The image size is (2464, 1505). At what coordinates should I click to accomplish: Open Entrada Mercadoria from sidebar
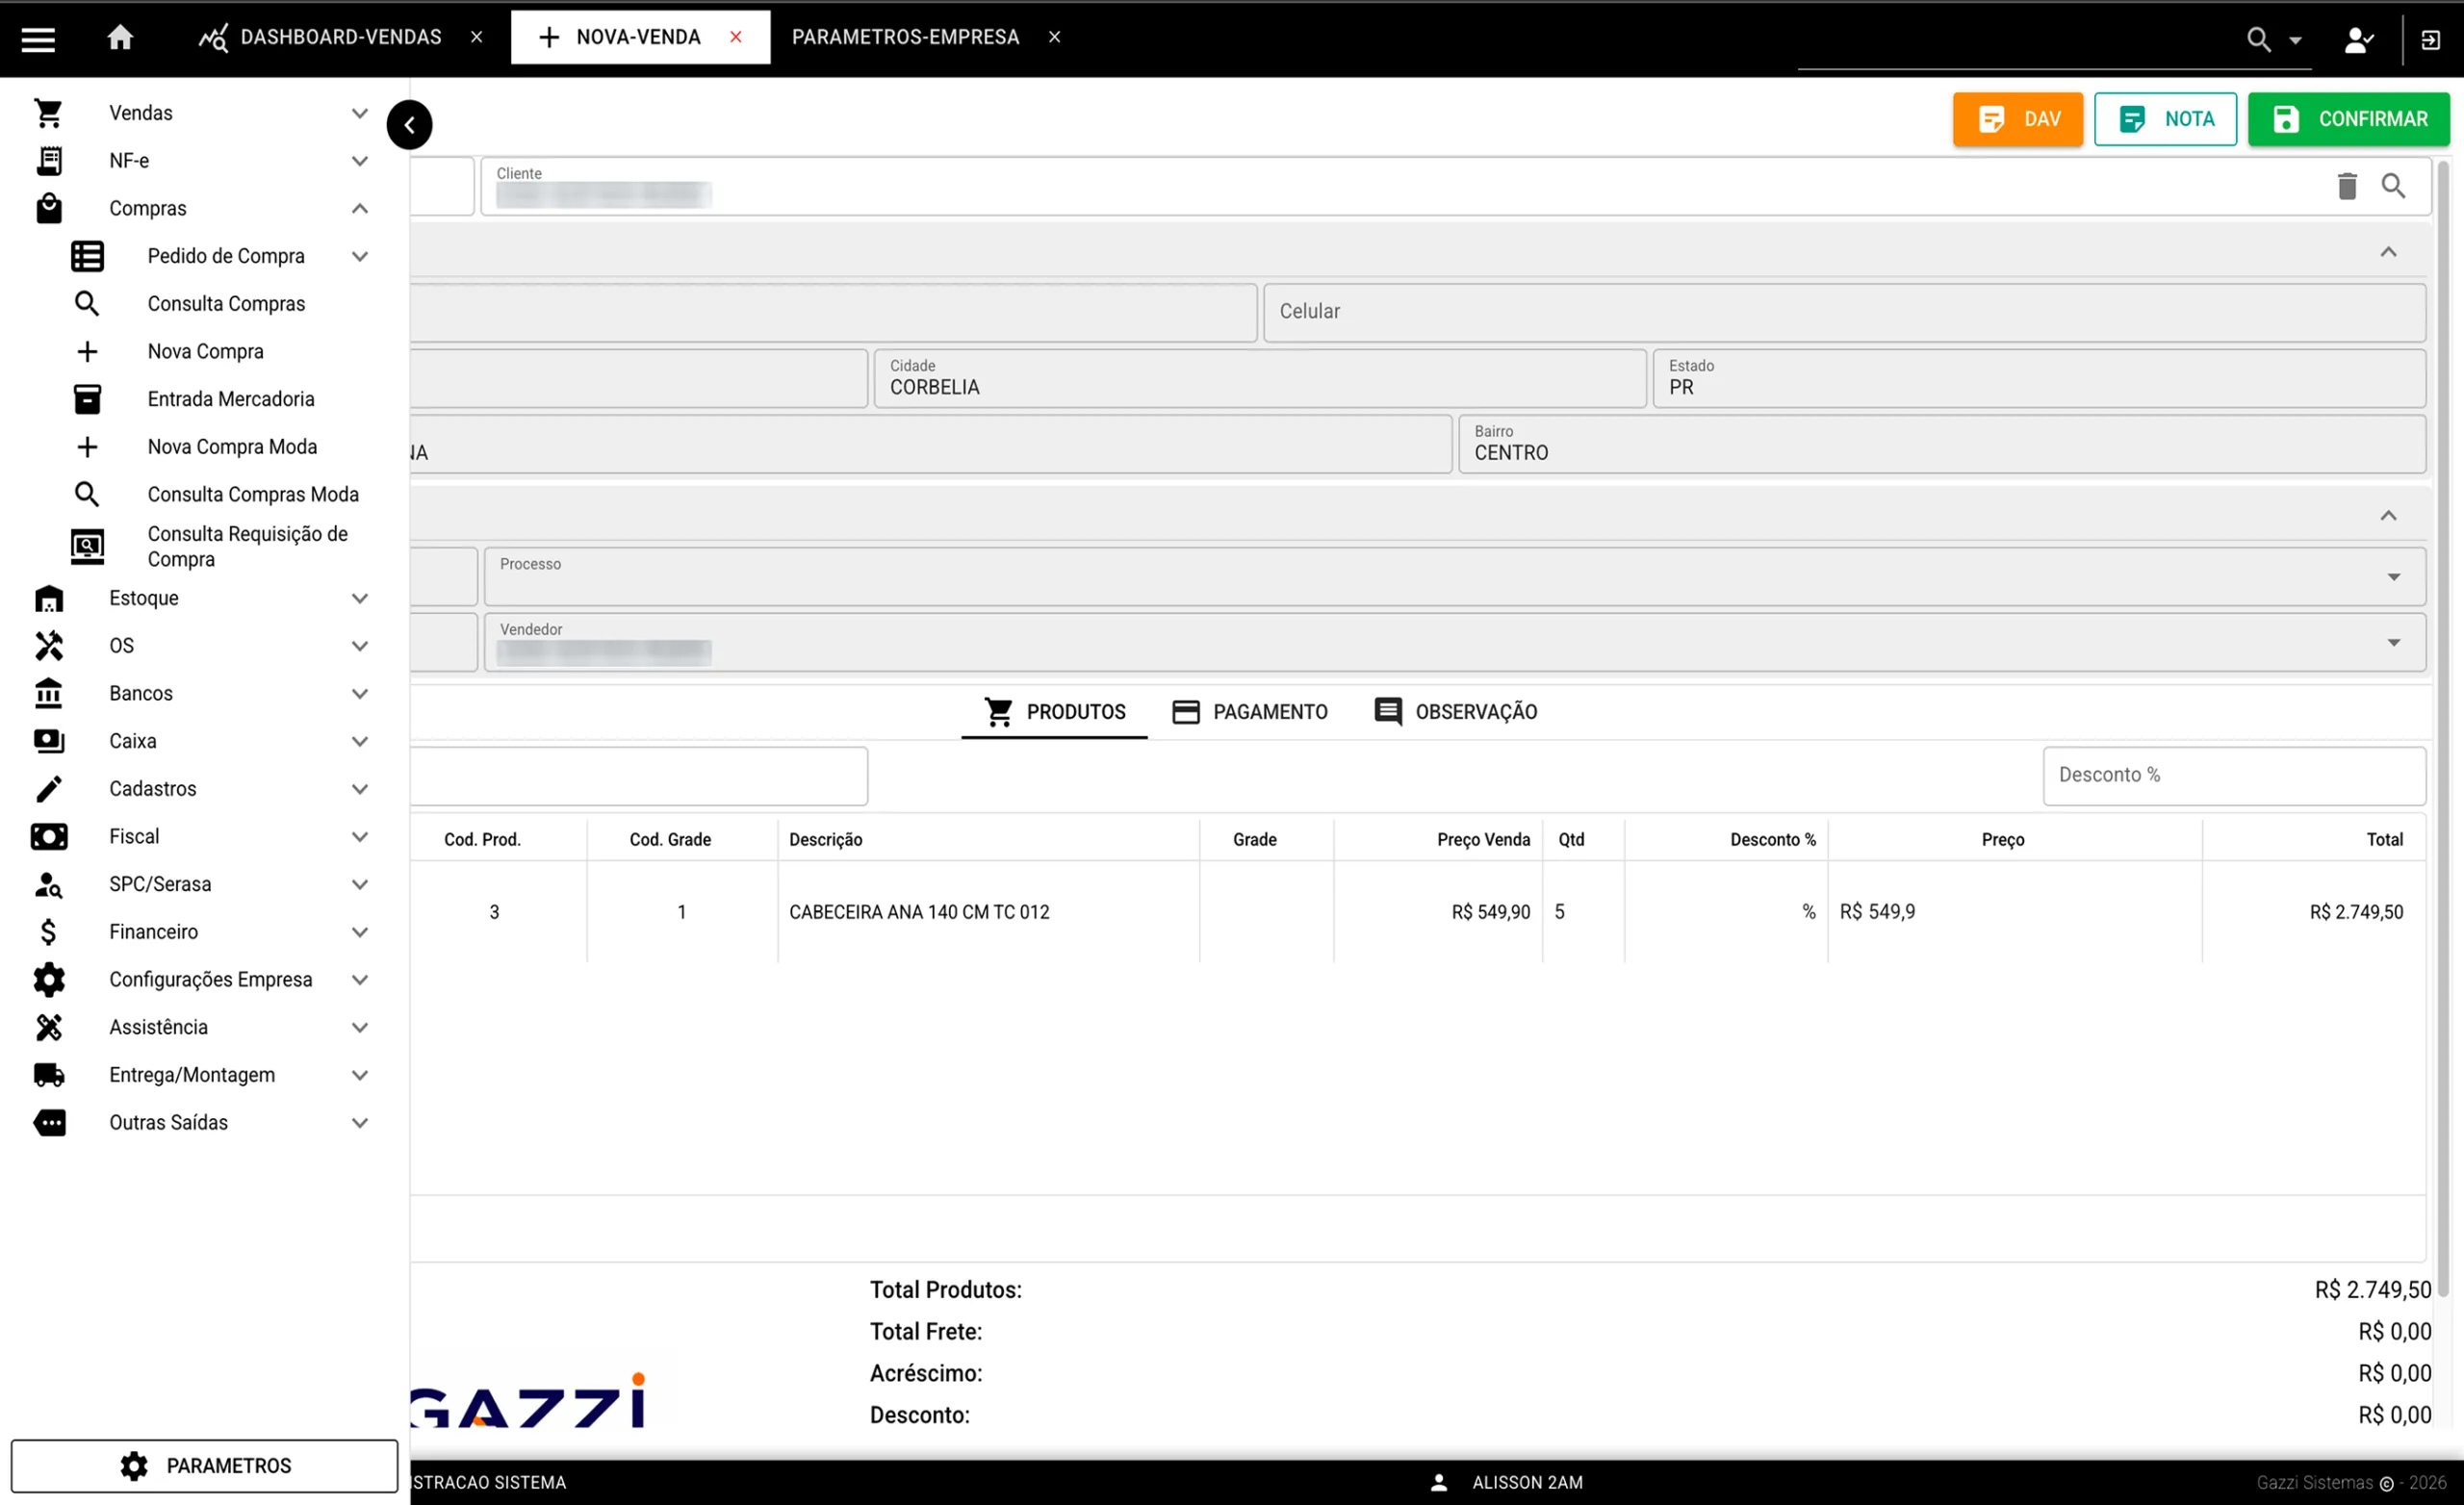(231, 399)
